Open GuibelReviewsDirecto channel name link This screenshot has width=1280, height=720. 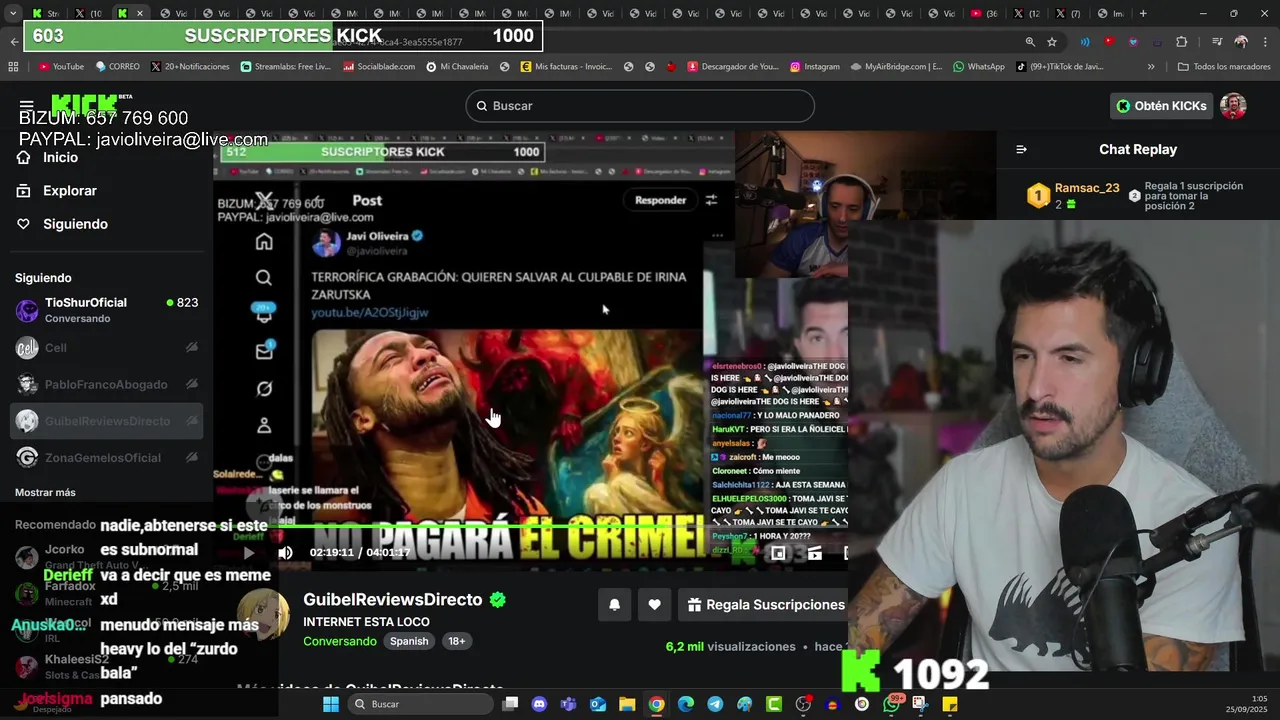[x=393, y=600]
